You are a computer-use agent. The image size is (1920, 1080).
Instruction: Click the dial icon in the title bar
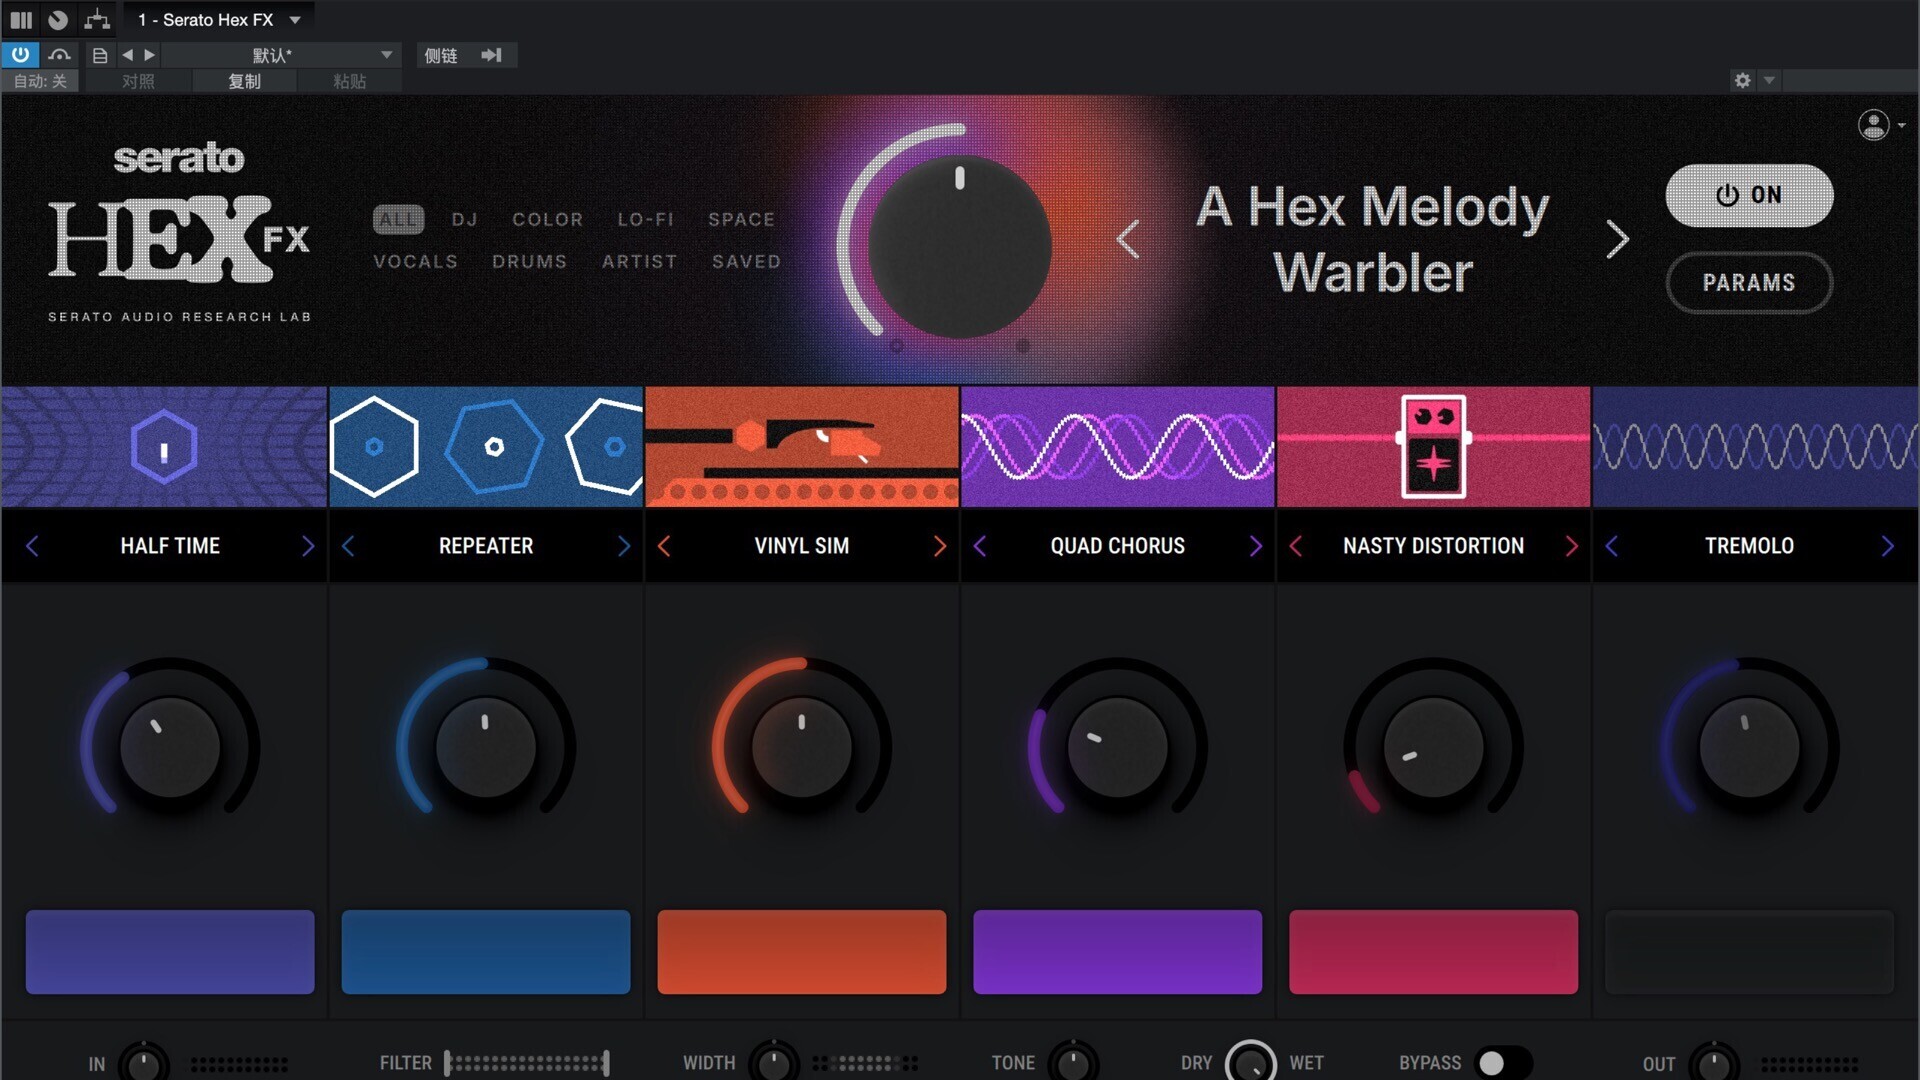[x=58, y=19]
